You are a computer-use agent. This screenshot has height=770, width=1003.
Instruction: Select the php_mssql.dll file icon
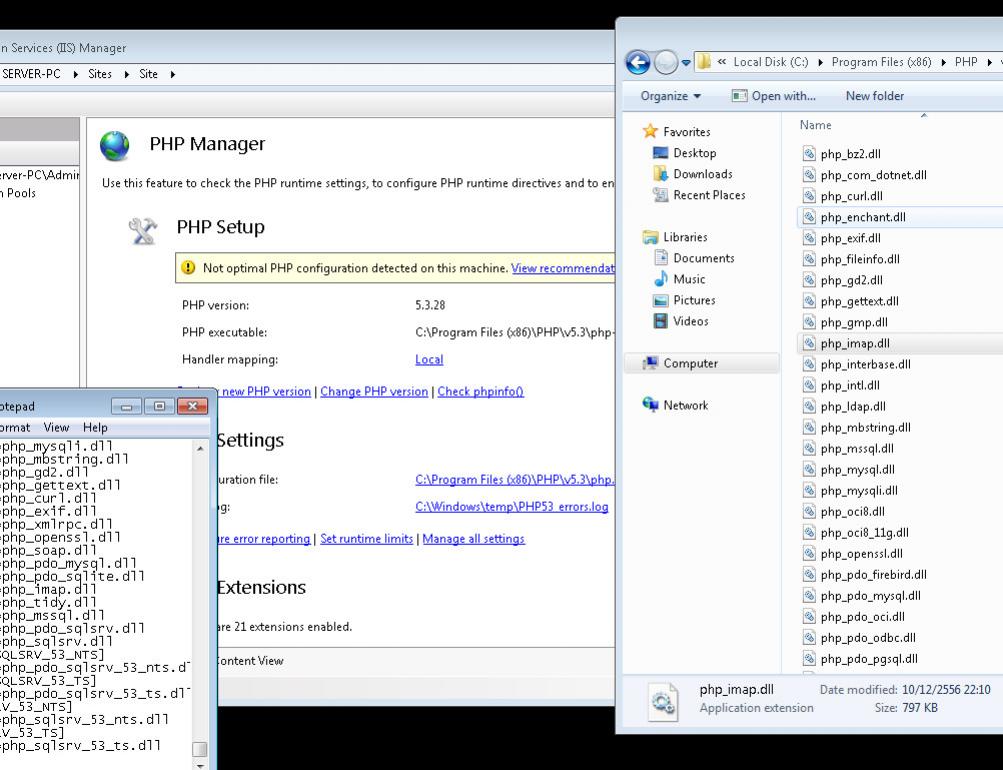coord(809,449)
